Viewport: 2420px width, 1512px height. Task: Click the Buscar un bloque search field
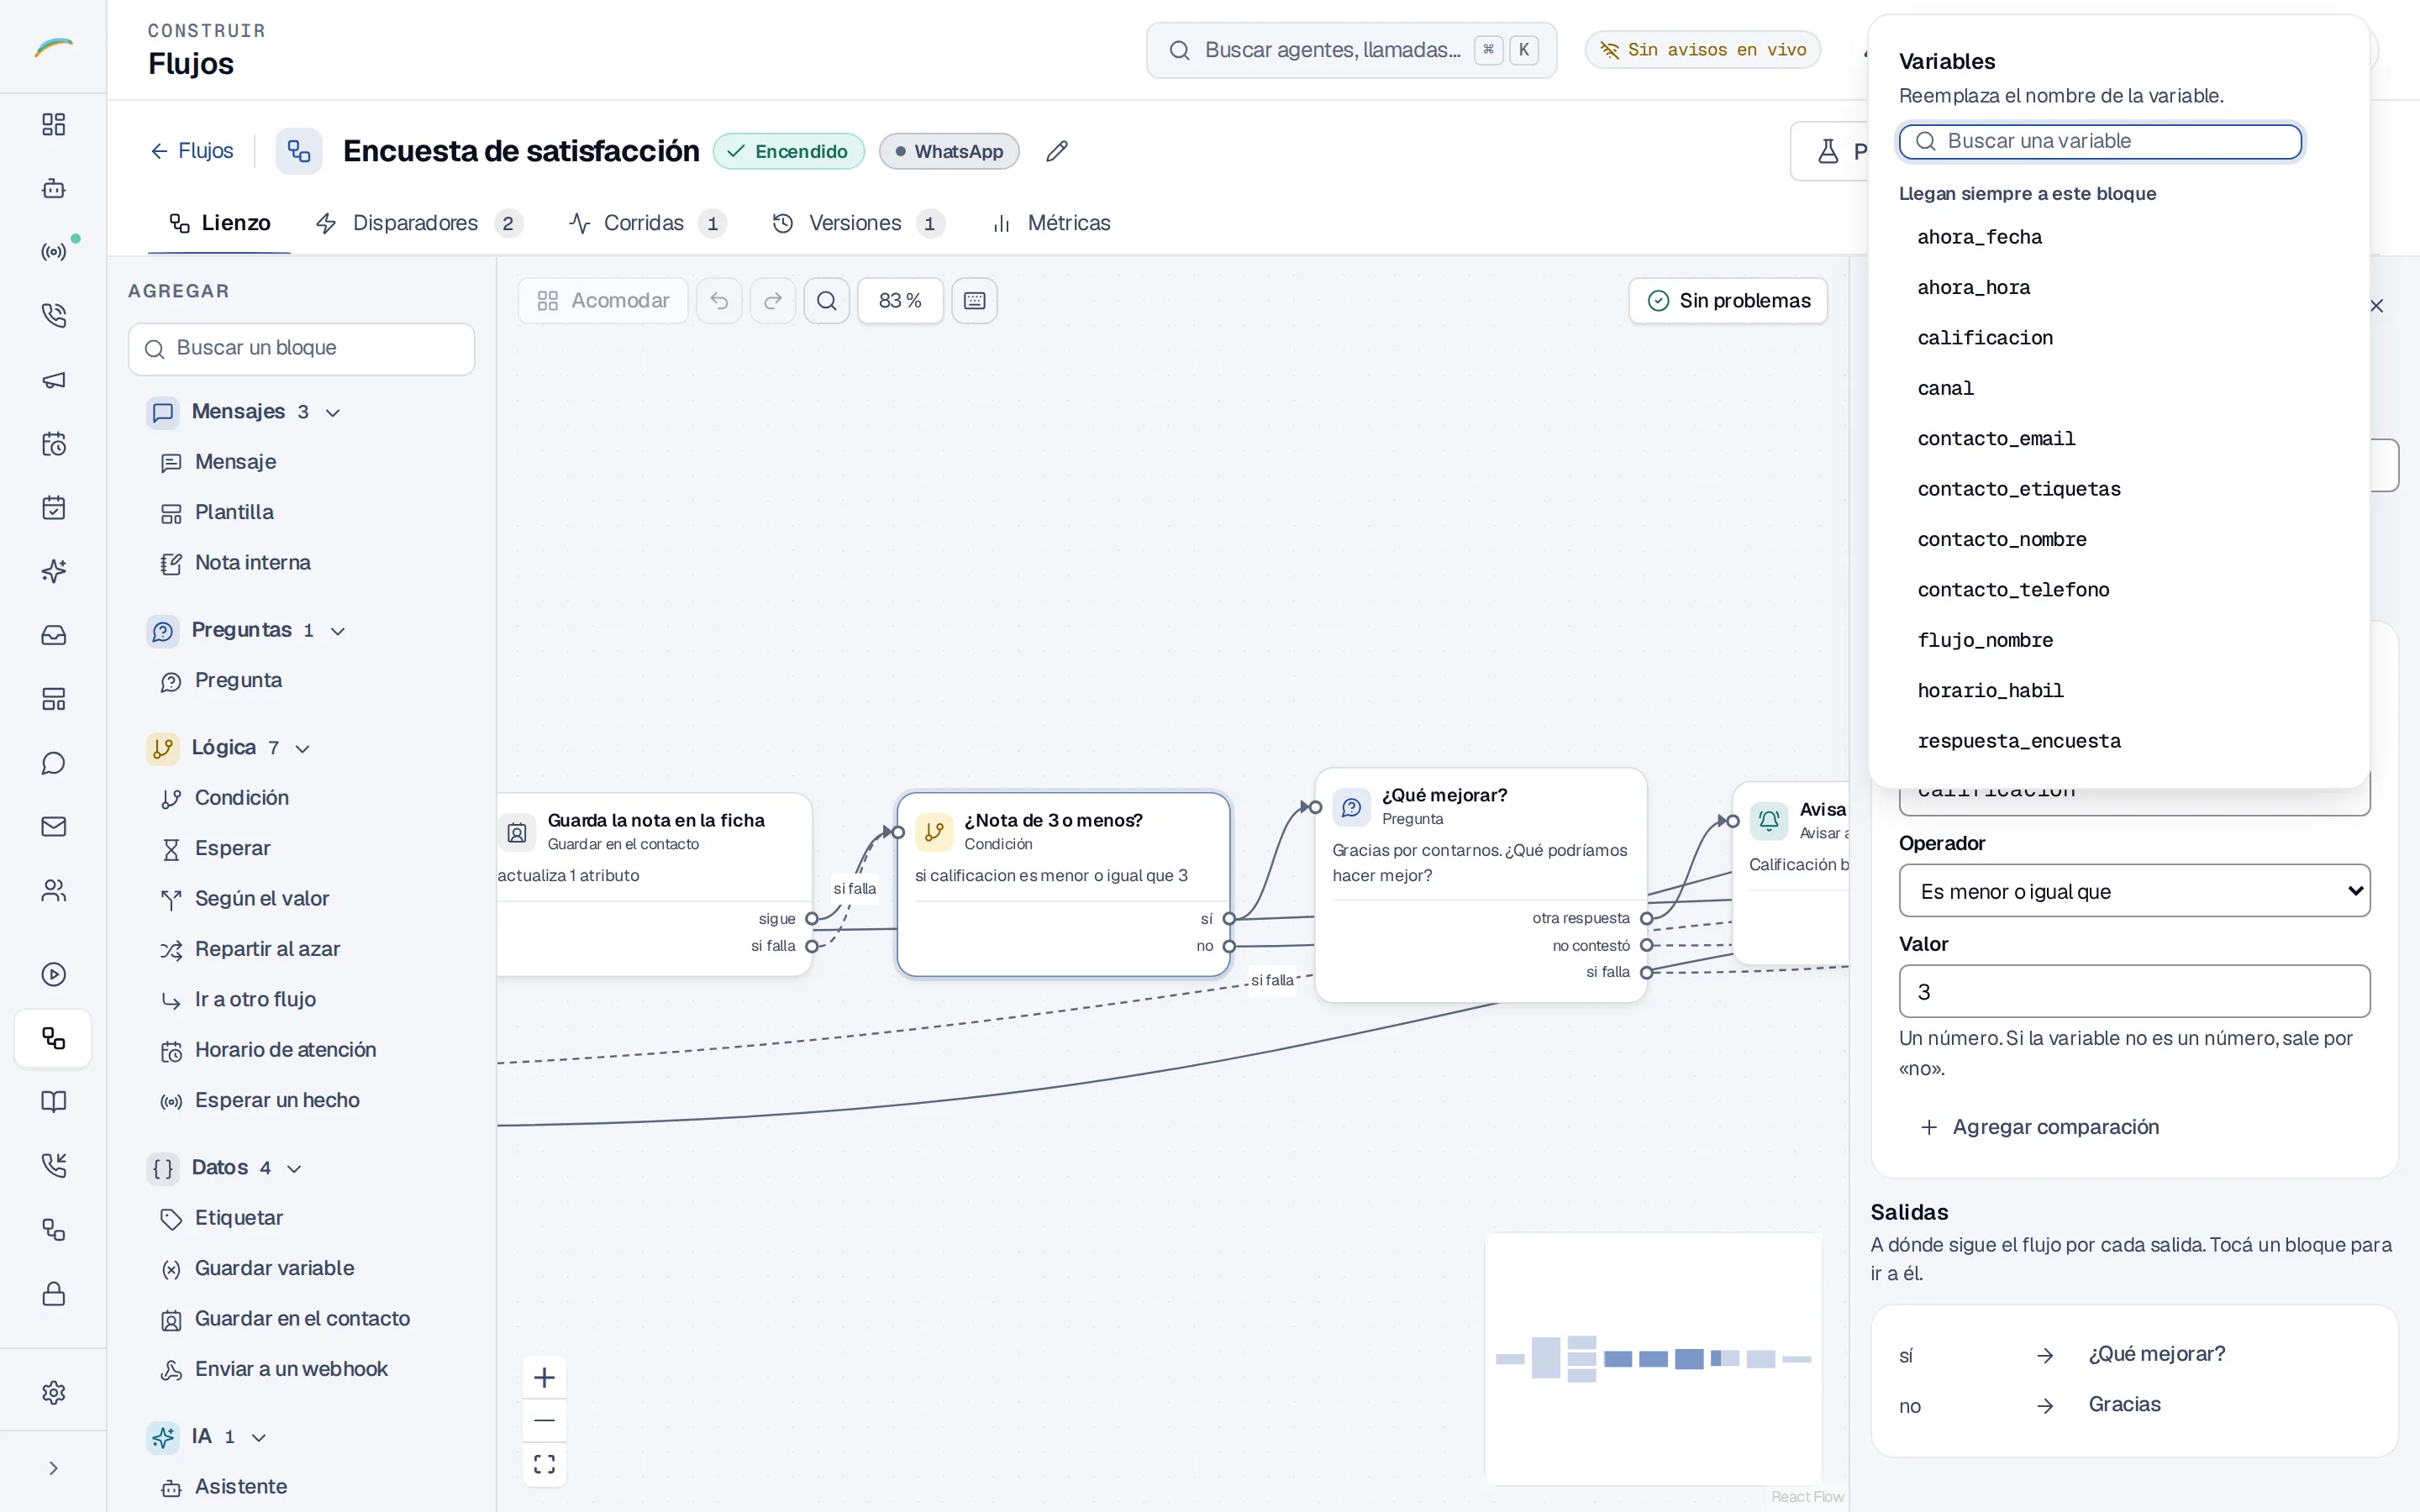pos(301,349)
